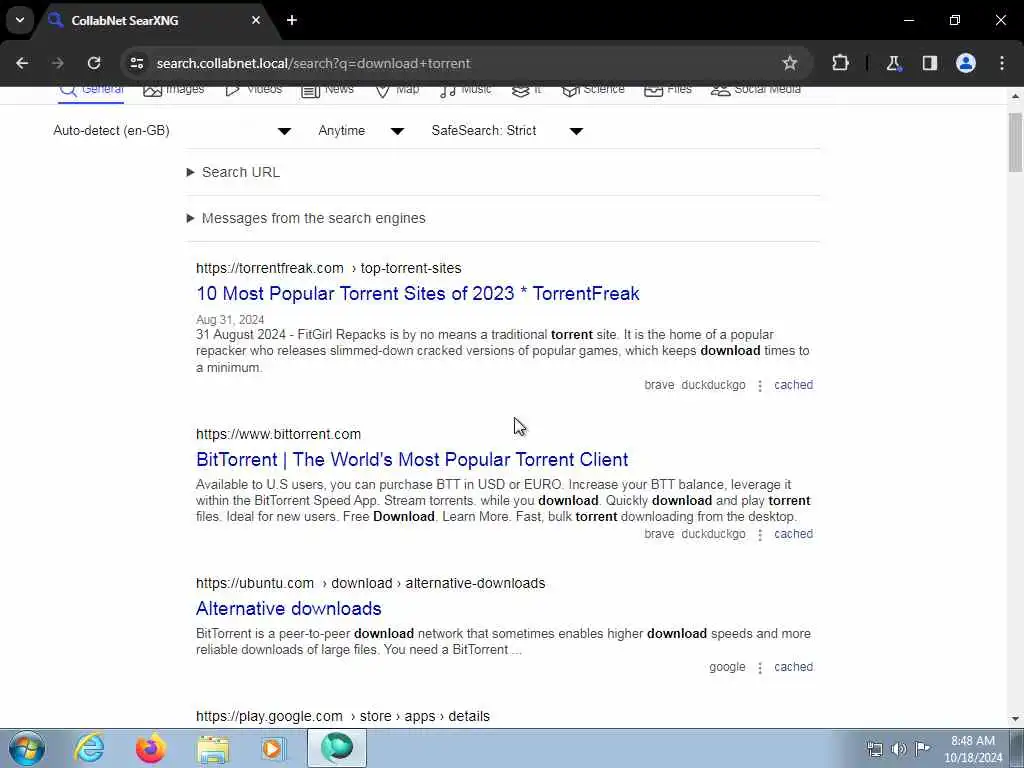The width and height of the screenshot is (1024, 768).
Task: Open cached copy of TorrentFreak result
Action: coord(793,385)
